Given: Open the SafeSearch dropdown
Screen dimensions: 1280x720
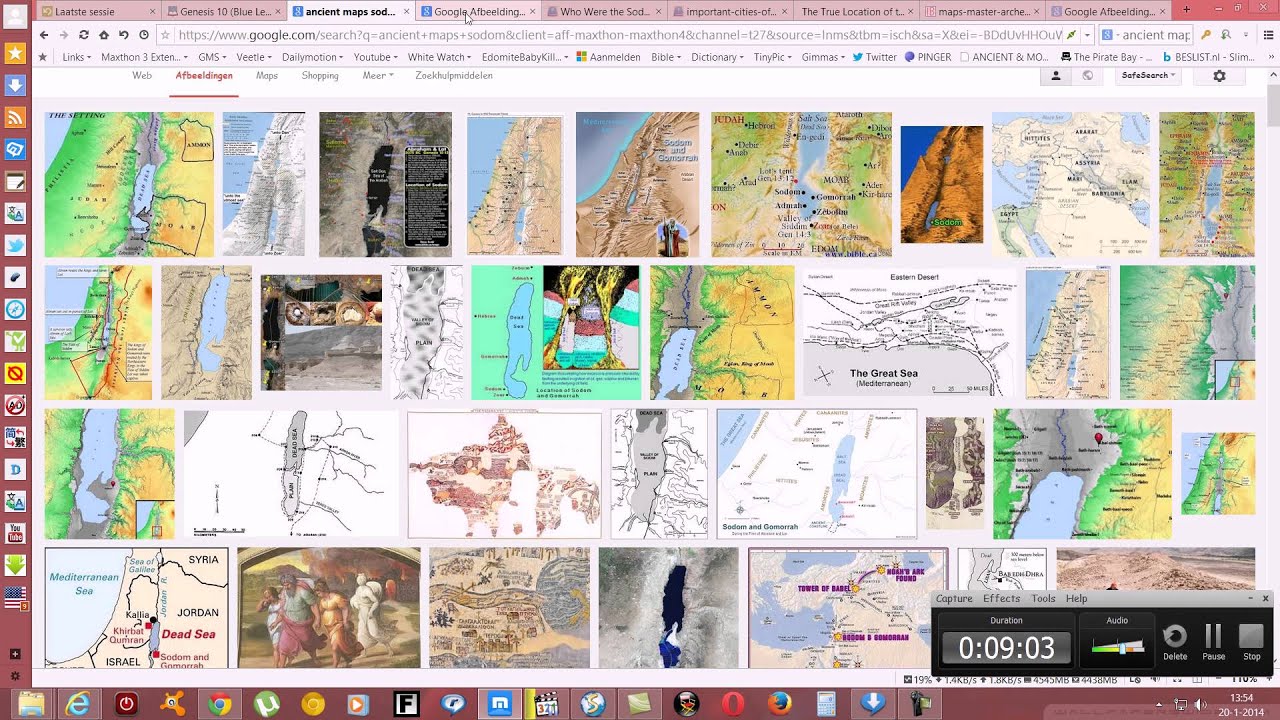Looking at the screenshot, I should point(1148,76).
